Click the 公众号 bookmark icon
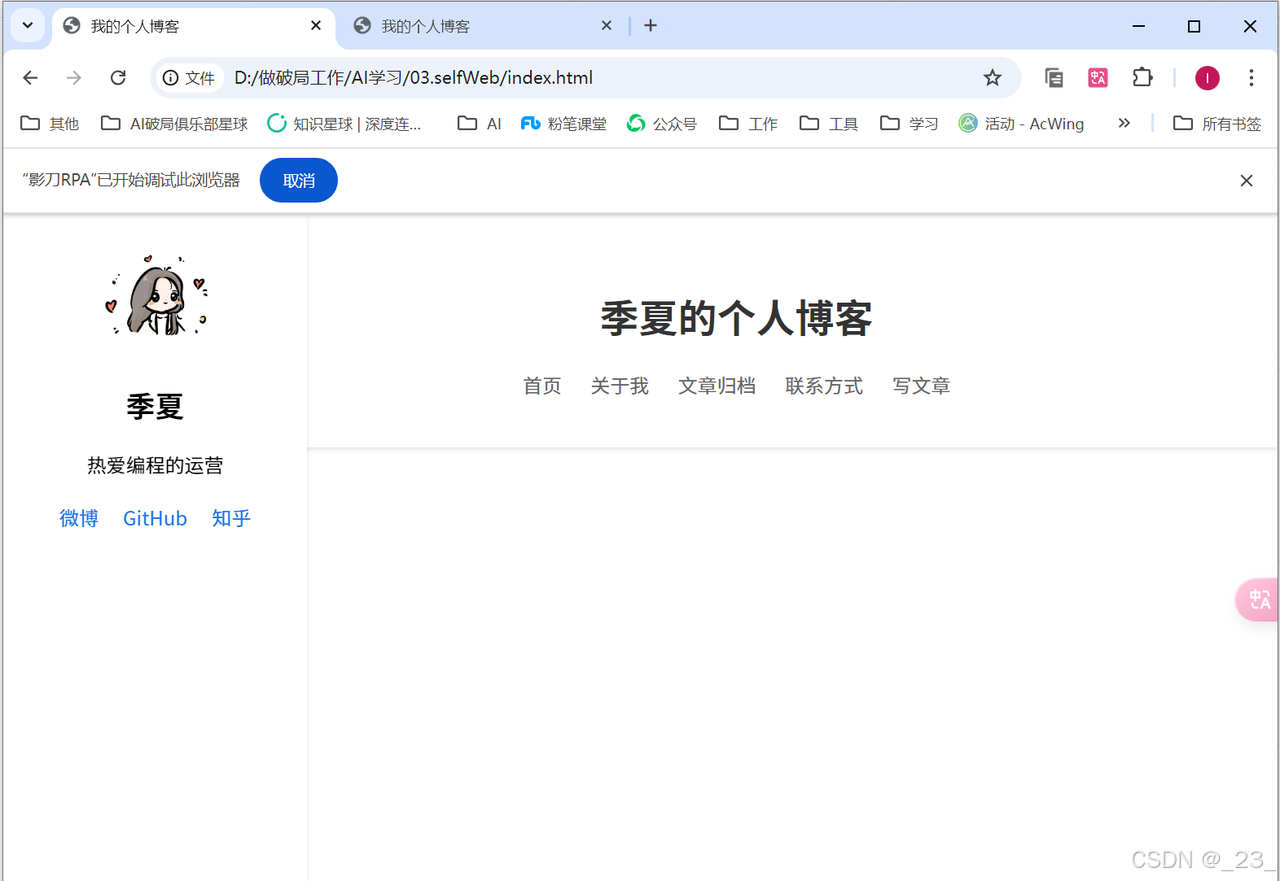 click(635, 123)
